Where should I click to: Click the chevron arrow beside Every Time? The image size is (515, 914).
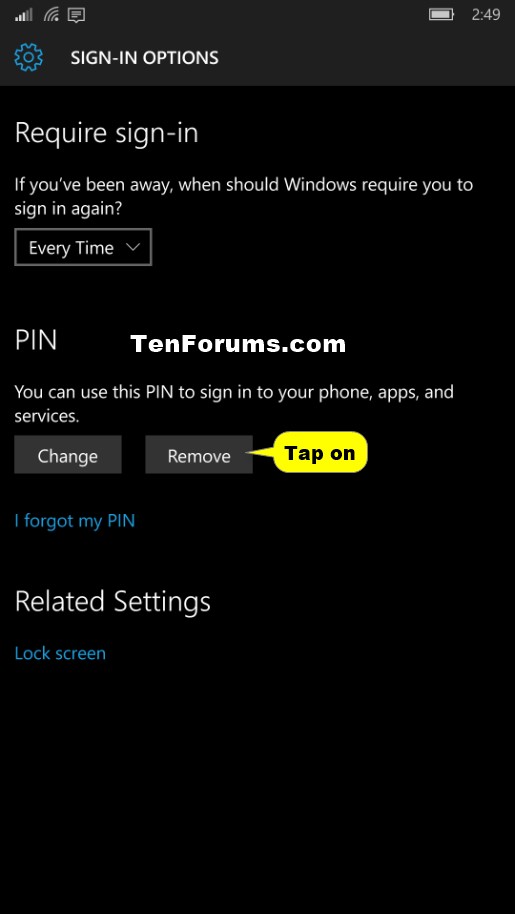tap(132, 247)
